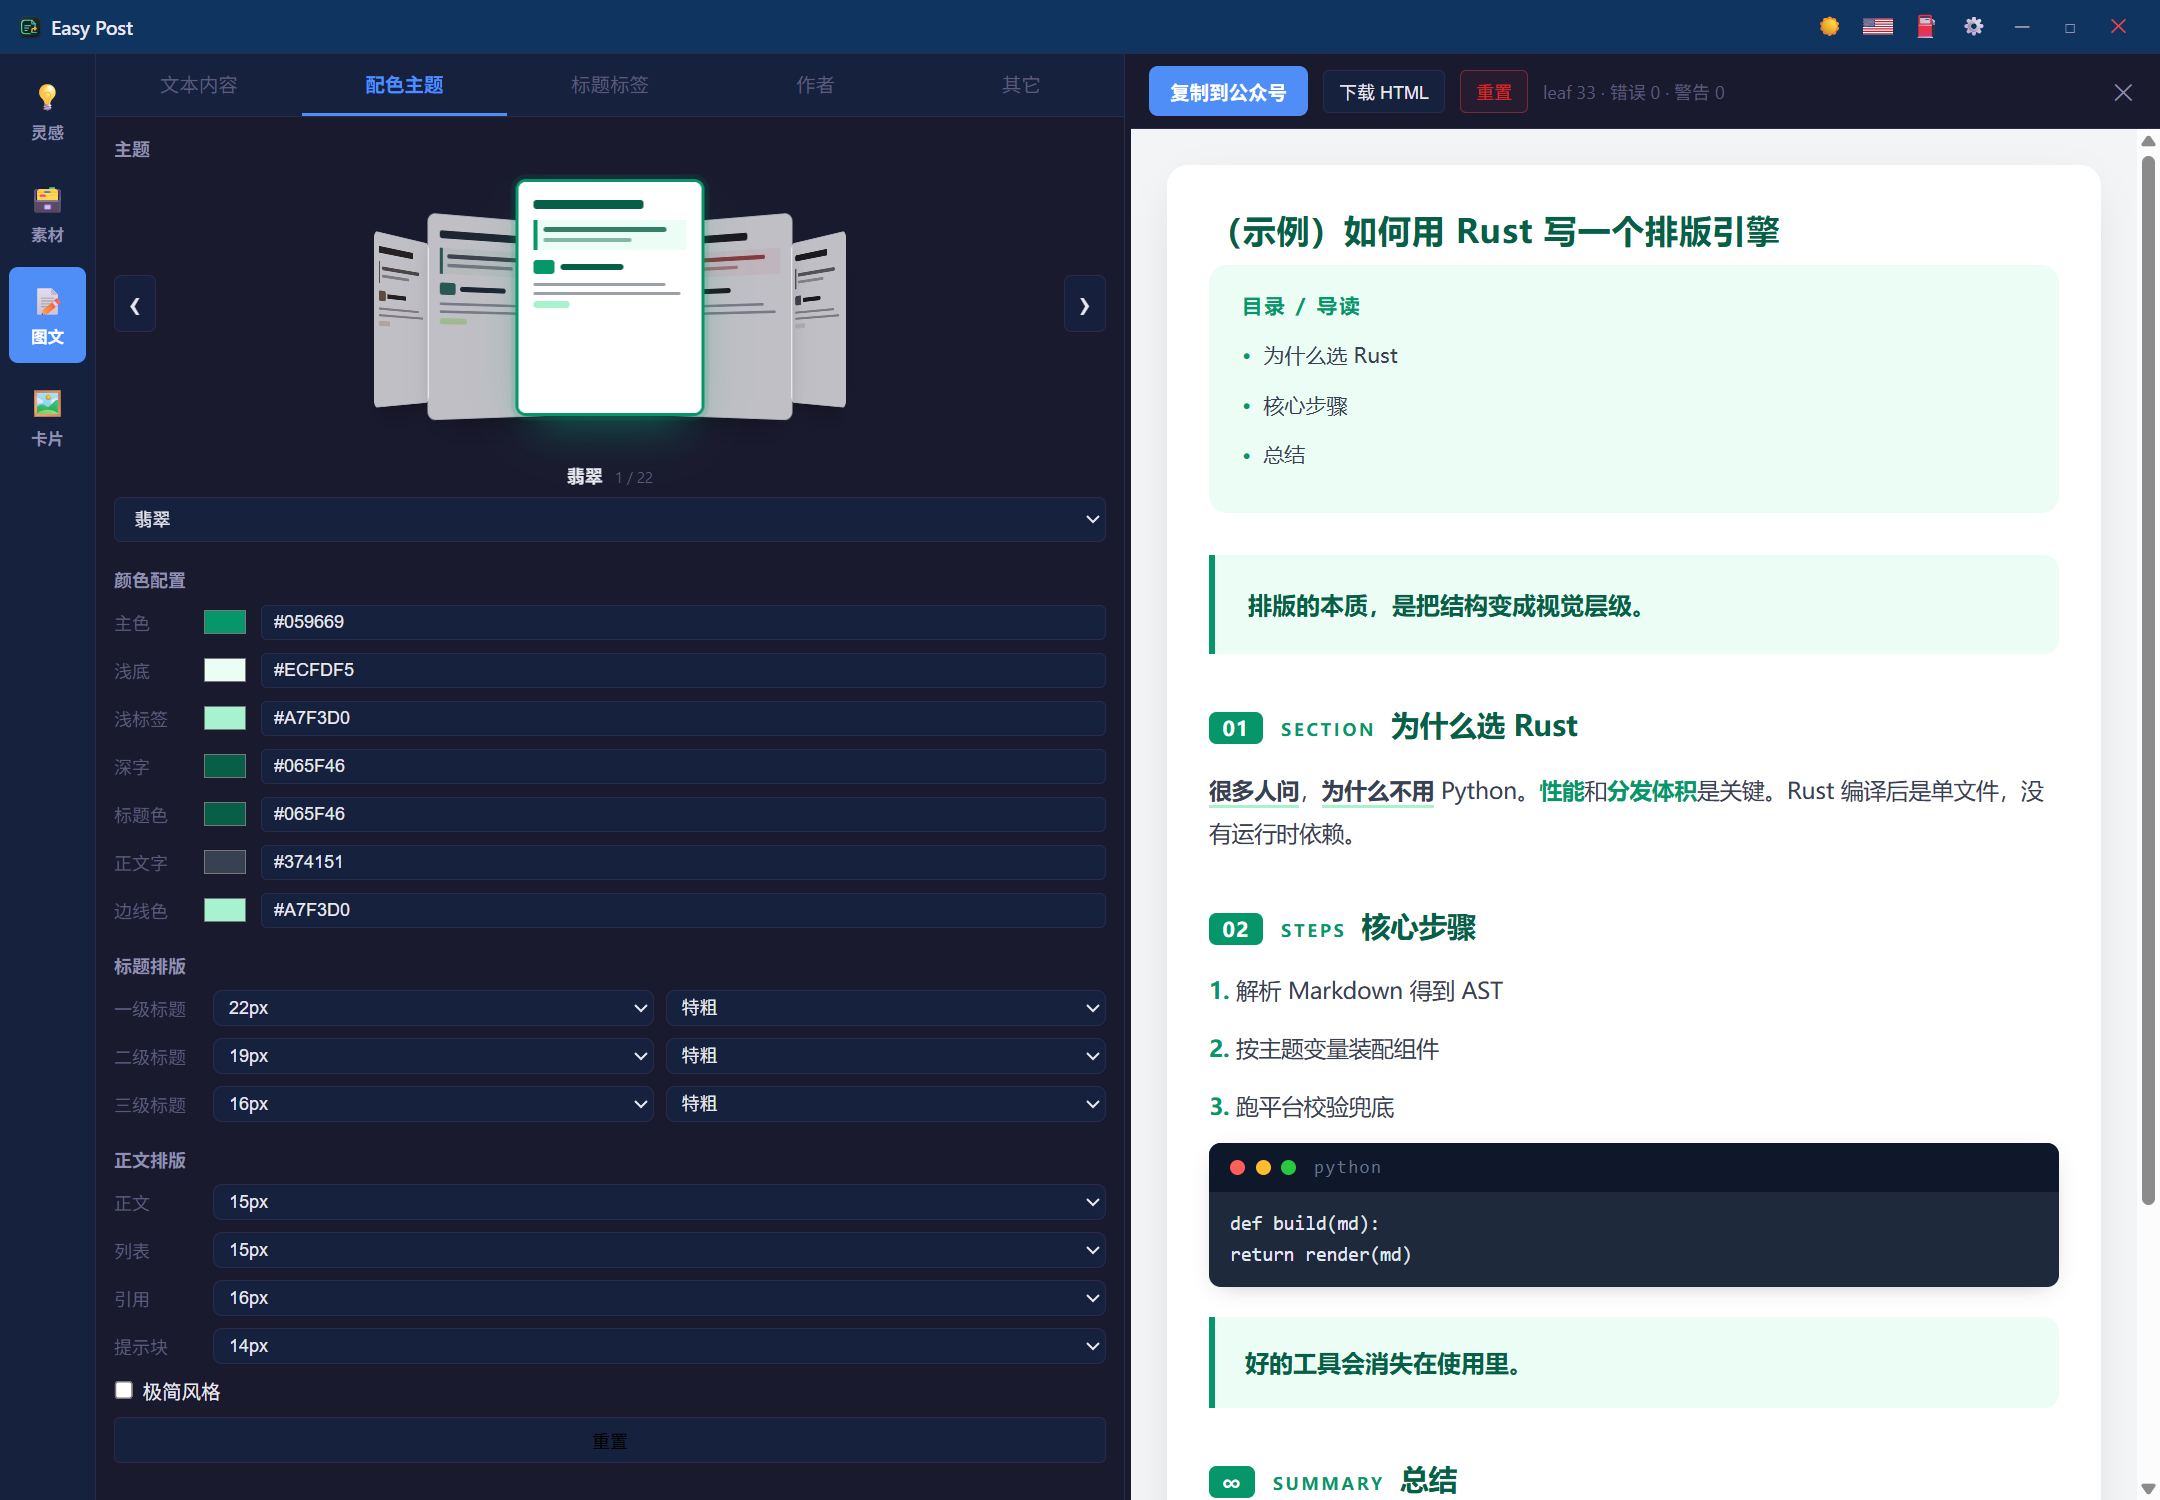Image resolution: width=2160 pixels, height=1500 pixels.
Task: Open the 一级标题 特粗 weight dropdown
Action: [885, 1008]
